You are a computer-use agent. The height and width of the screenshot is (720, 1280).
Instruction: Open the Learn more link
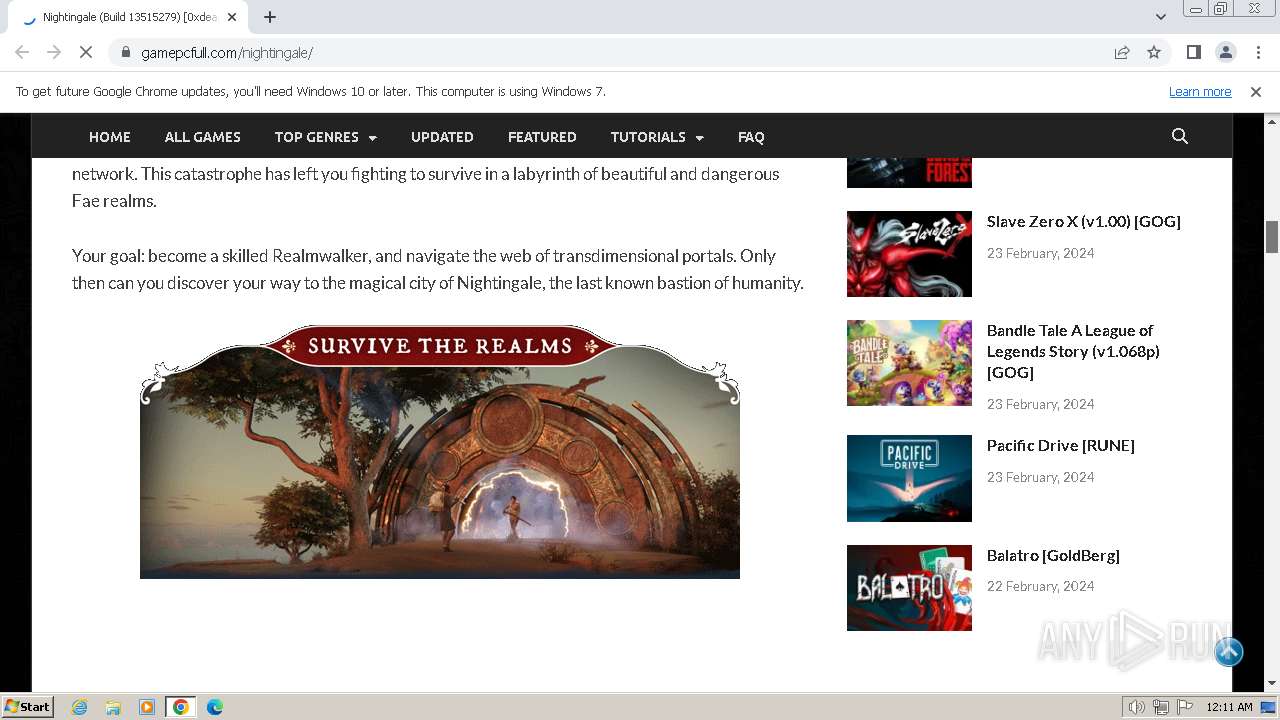click(x=1200, y=92)
